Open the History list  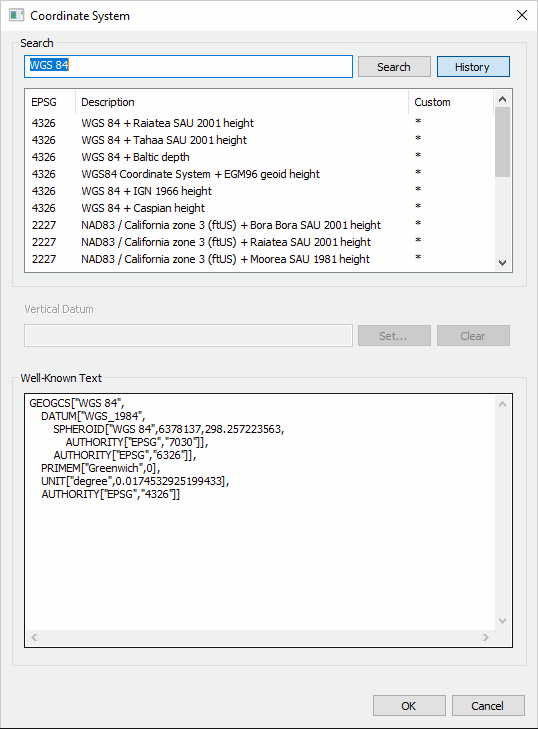473,67
